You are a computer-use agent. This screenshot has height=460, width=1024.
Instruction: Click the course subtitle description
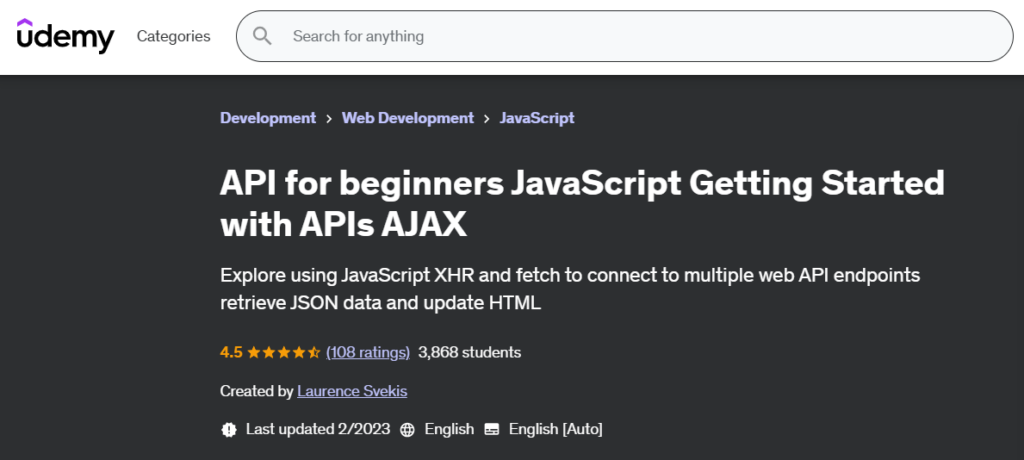[570, 289]
